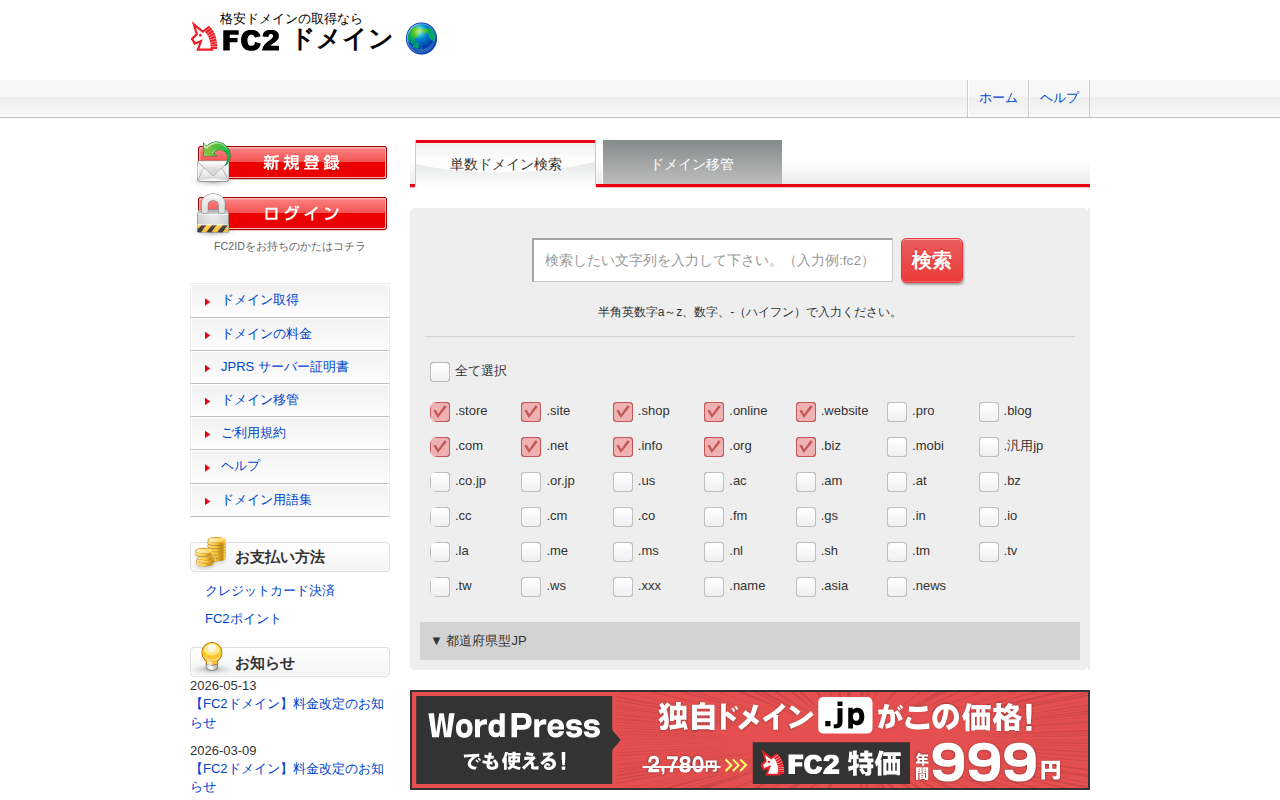1280x800 pixels.
Task: Open ドメインの料金 in the sidebar
Action: coord(290,334)
